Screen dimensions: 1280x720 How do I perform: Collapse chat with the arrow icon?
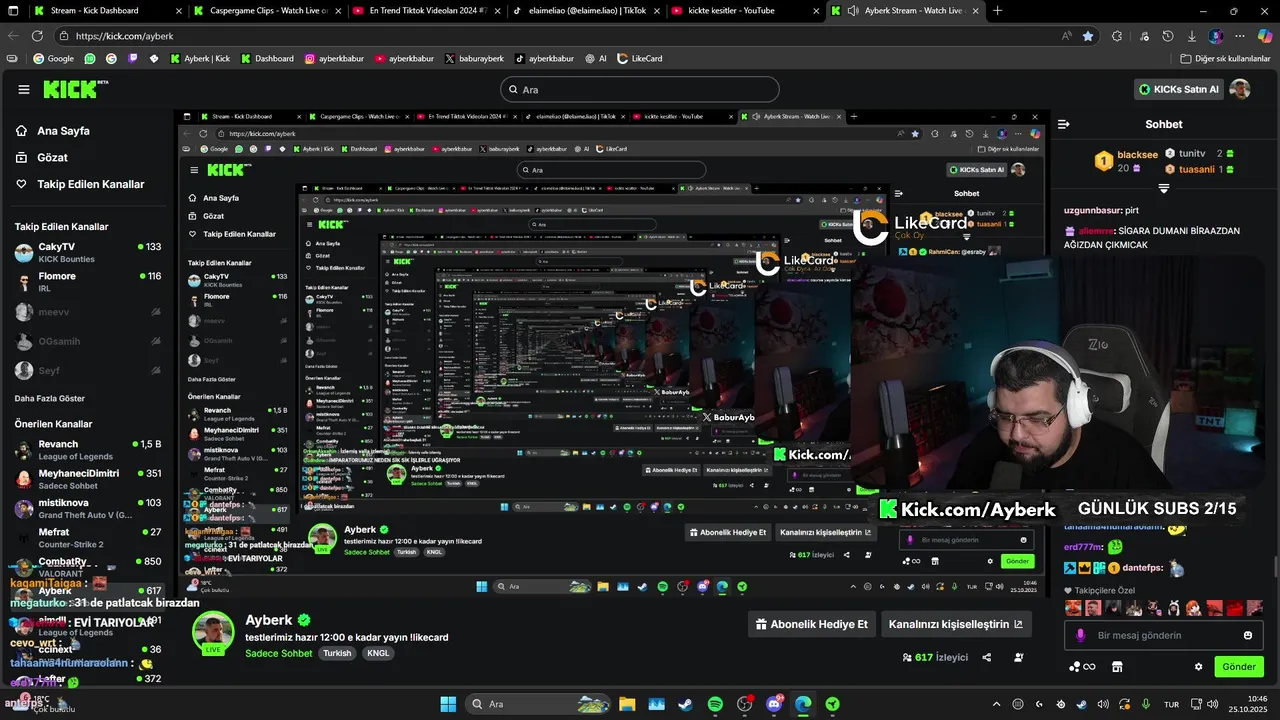(1064, 124)
